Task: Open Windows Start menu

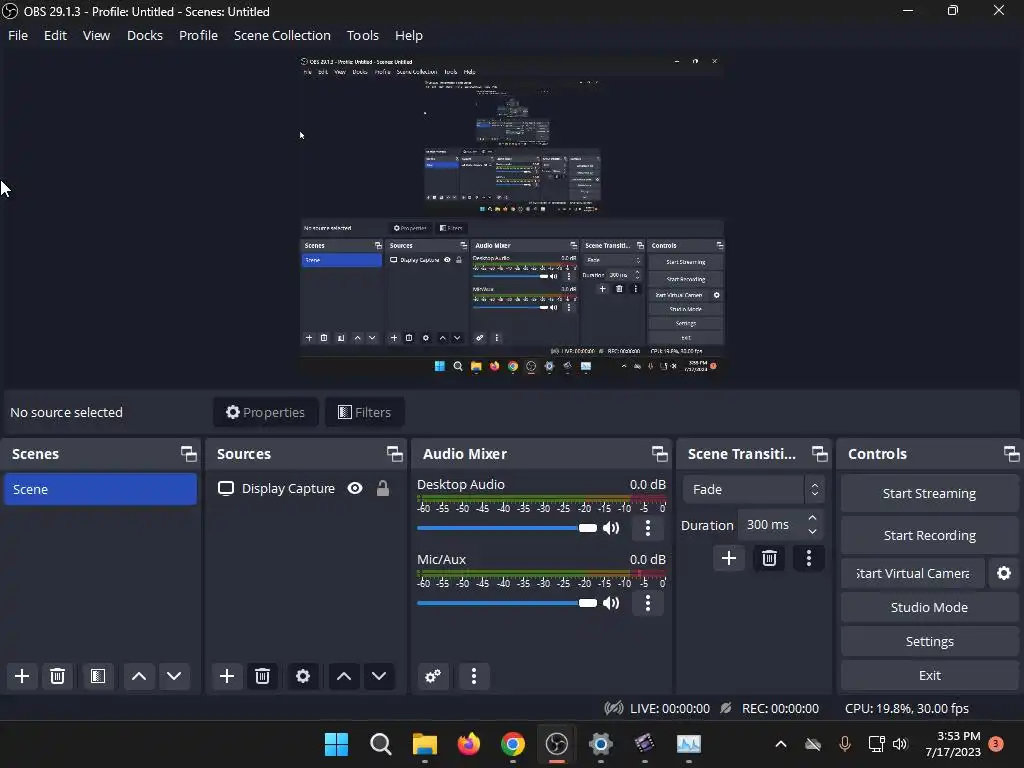Action: point(336,744)
